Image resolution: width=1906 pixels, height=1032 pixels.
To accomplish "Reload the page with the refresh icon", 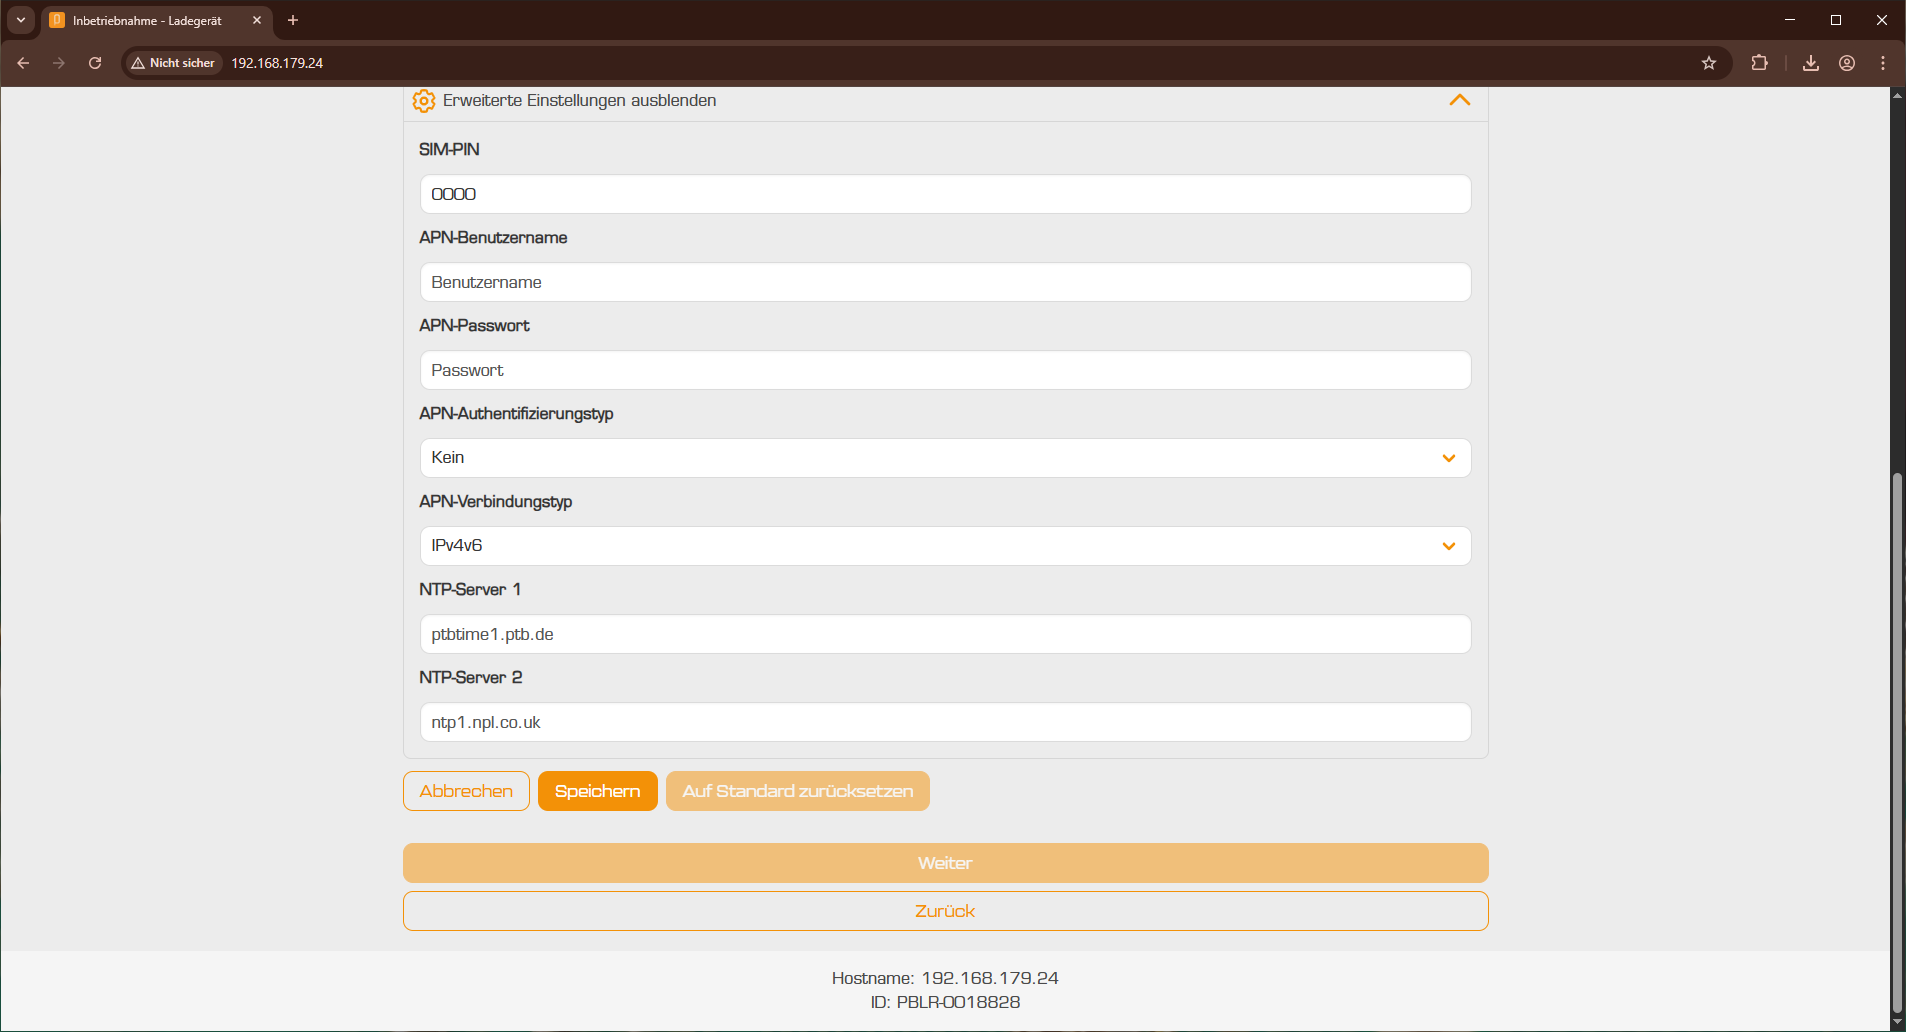I will coord(95,63).
